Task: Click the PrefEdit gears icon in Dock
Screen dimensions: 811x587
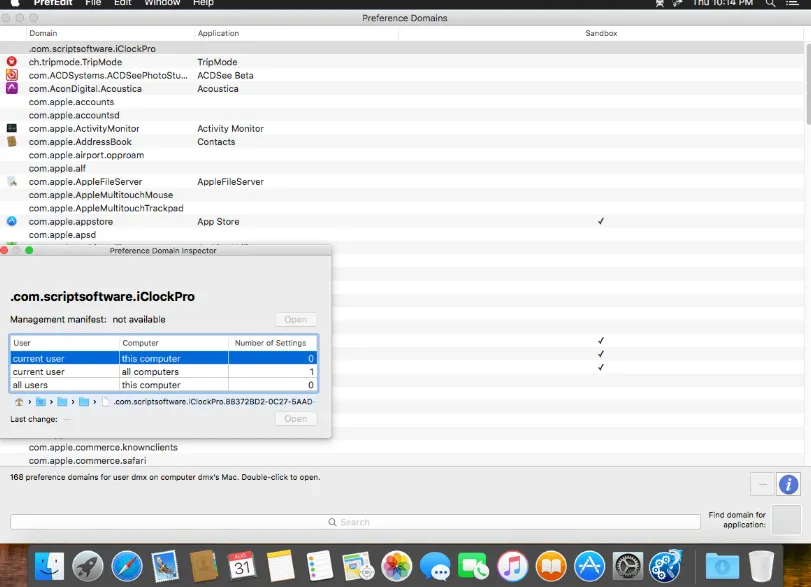Action: click(666, 566)
